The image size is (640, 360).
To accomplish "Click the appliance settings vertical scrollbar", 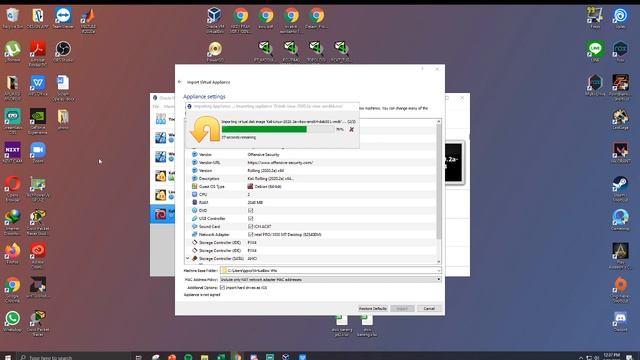I will [439, 182].
